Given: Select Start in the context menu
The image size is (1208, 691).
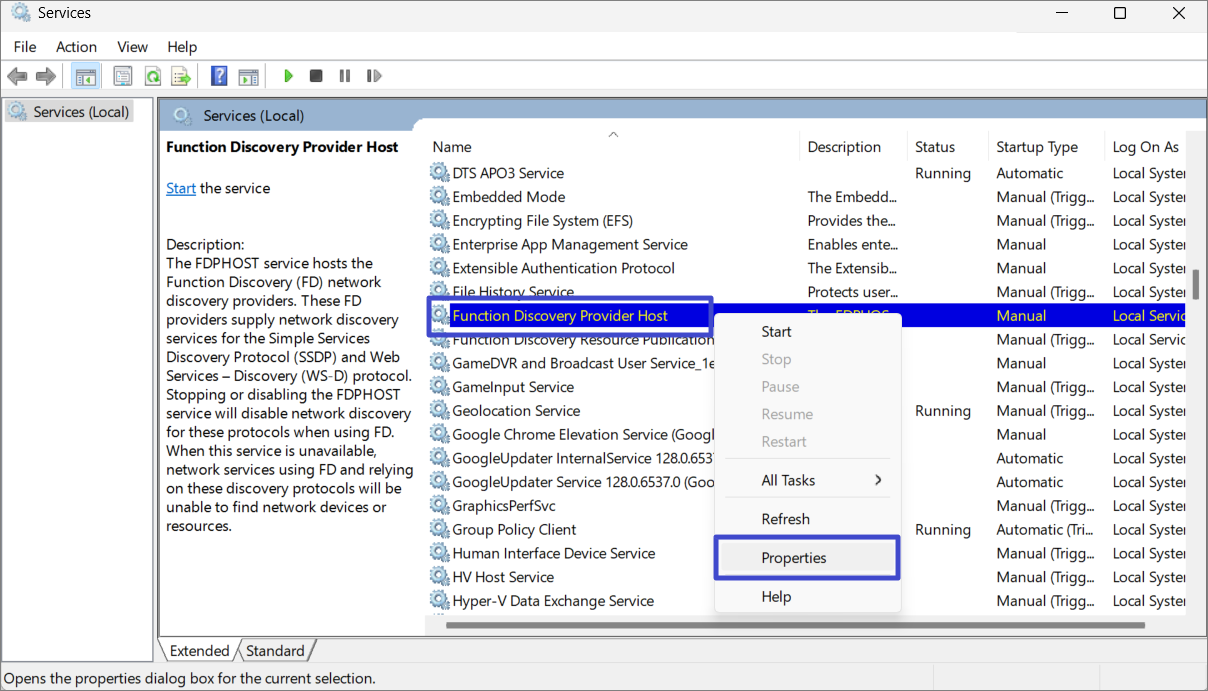Looking at the screenshot, I should 776,332.
